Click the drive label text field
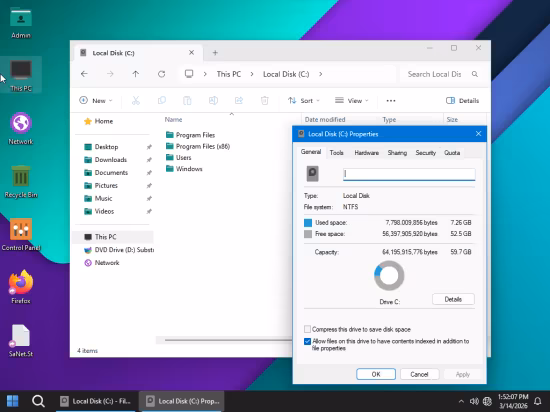The width and height of the screenshot is (550, 412). 409,174
